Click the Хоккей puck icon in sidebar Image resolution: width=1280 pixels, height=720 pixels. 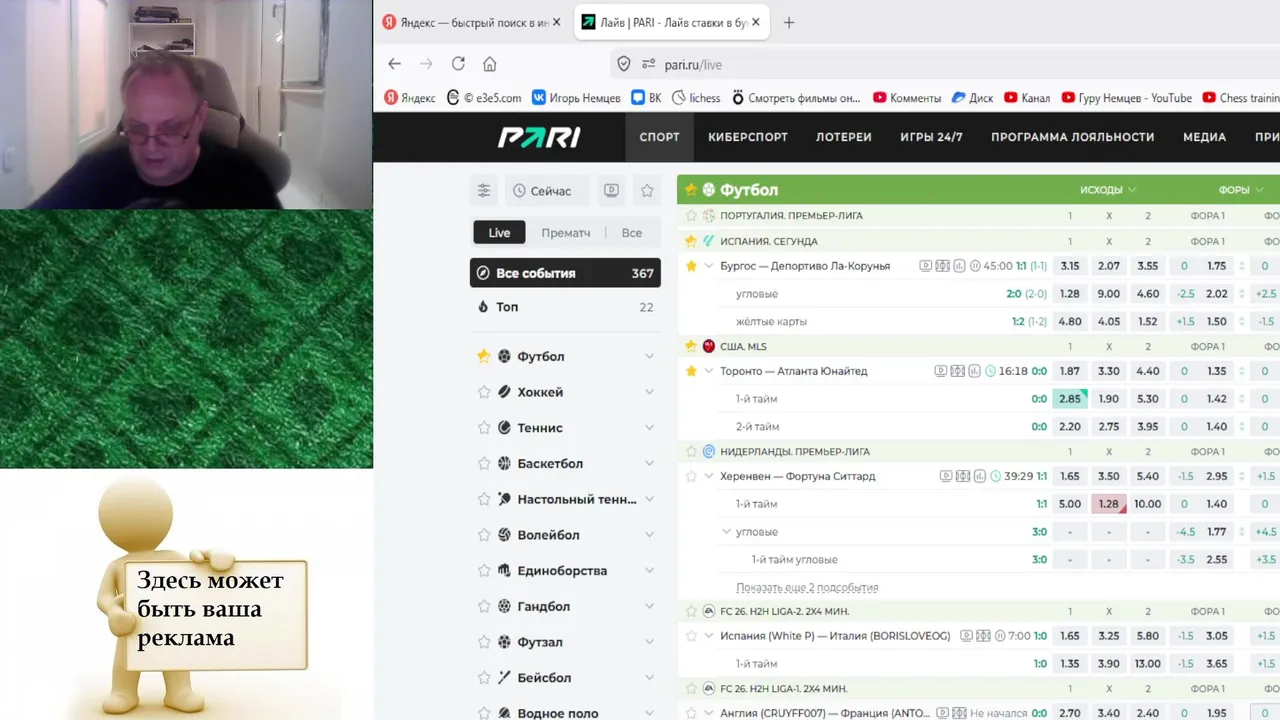pos(504,392)
